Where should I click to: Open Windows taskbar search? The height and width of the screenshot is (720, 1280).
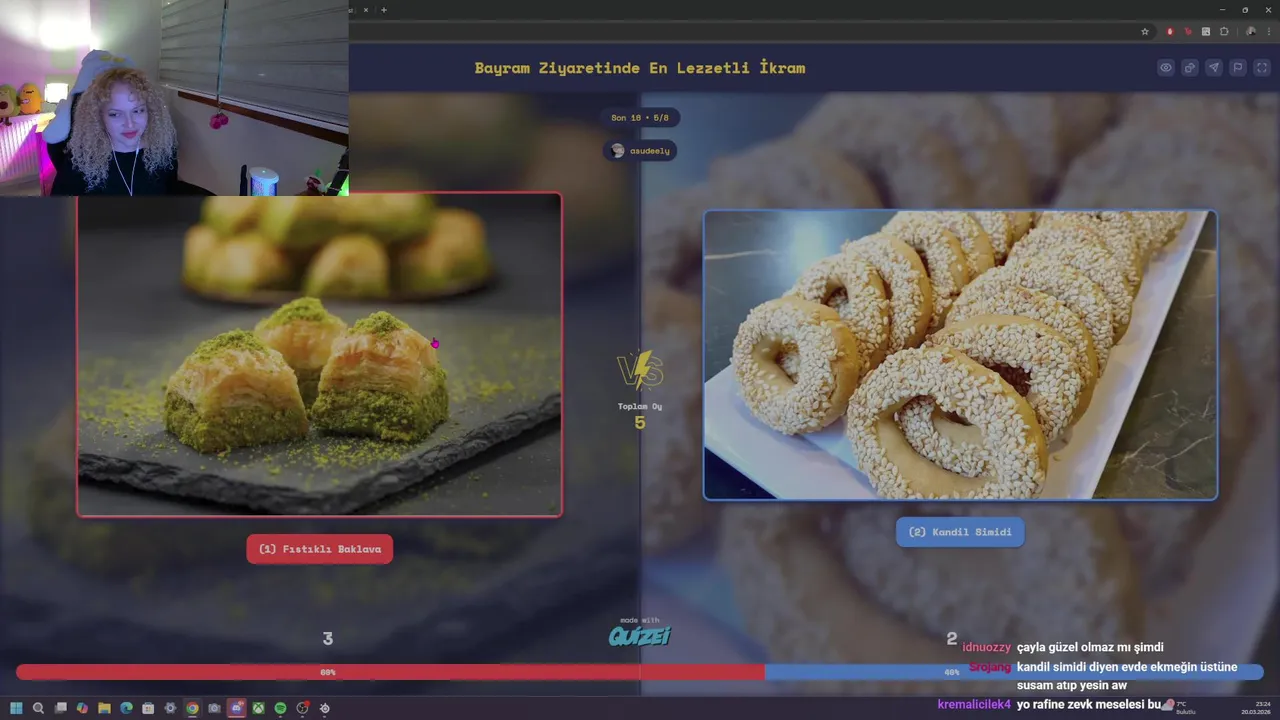tap(38, 708)
